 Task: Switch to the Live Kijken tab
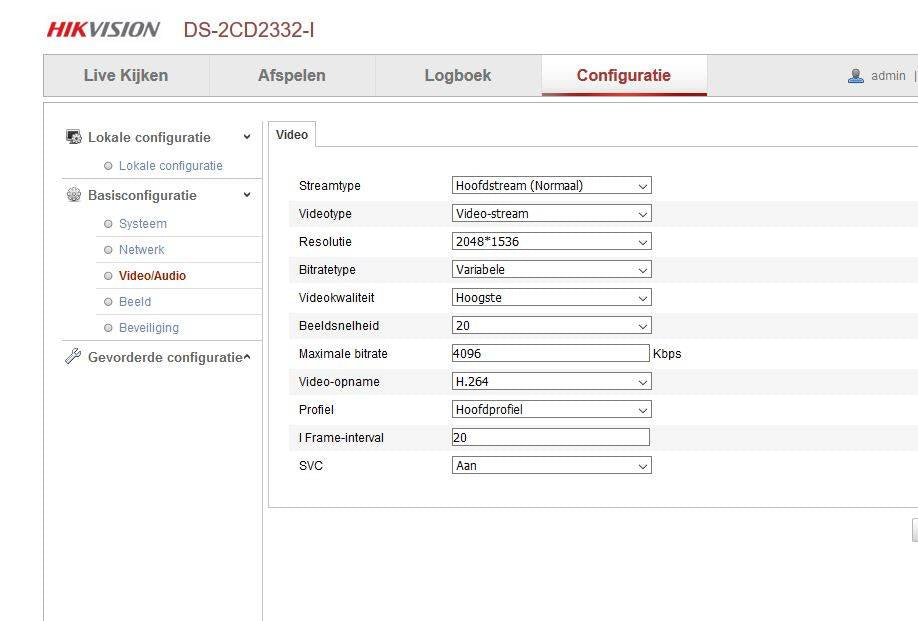(x=126, y=76)
